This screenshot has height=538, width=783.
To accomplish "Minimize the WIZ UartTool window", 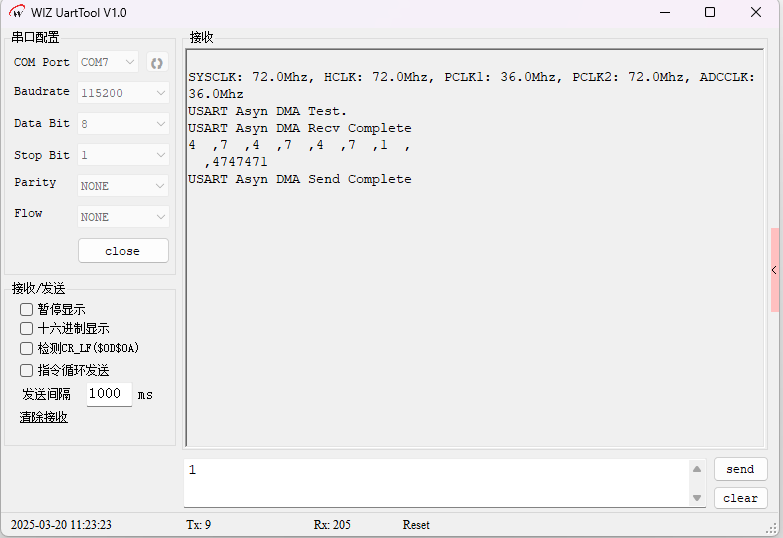I will (663, 12).
